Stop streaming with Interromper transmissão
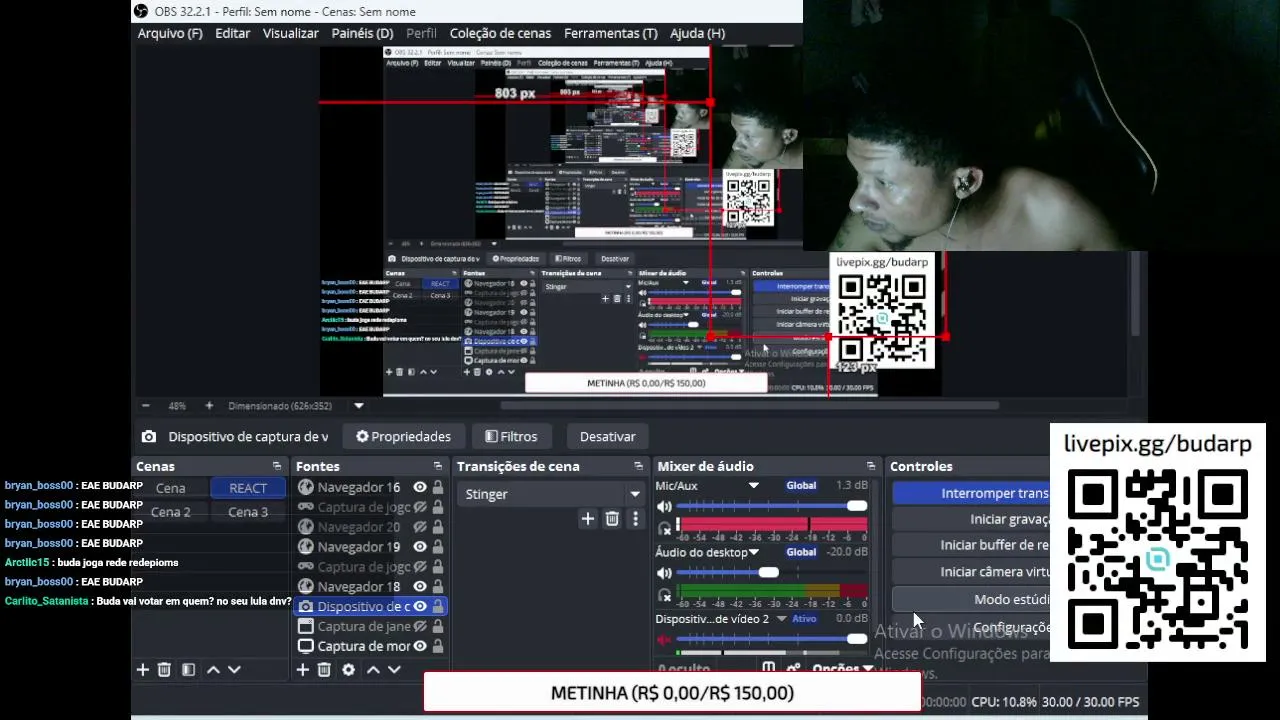The width and height of the screenshot is (1280, 720). point(971,493)
